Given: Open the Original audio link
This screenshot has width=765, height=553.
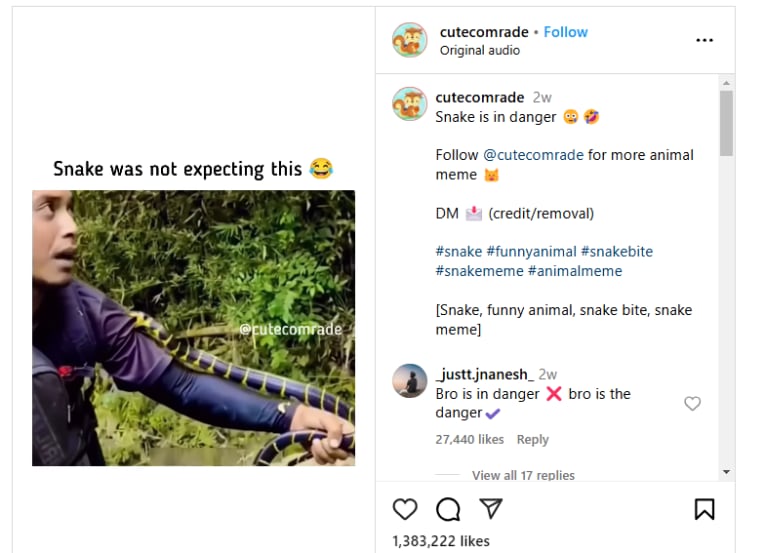Looking at the screenshot, I should 480,50.
